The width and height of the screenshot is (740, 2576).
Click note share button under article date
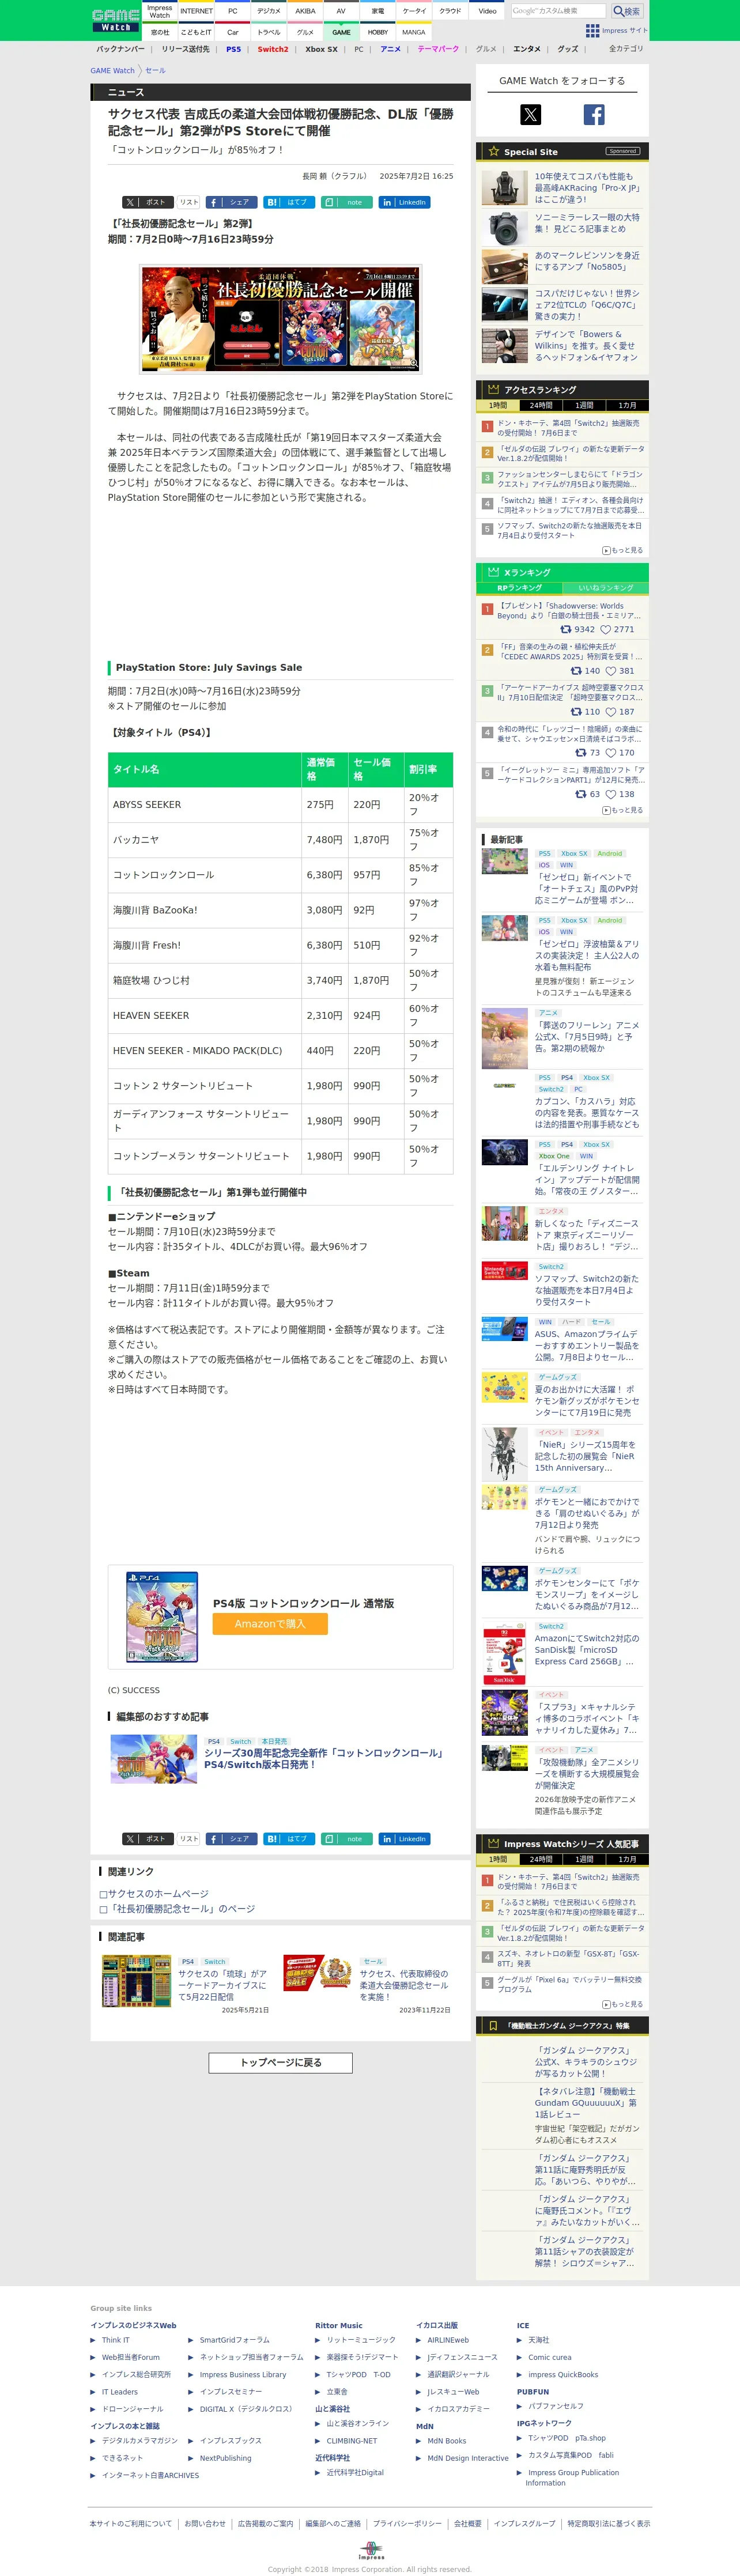coord(347,202)
